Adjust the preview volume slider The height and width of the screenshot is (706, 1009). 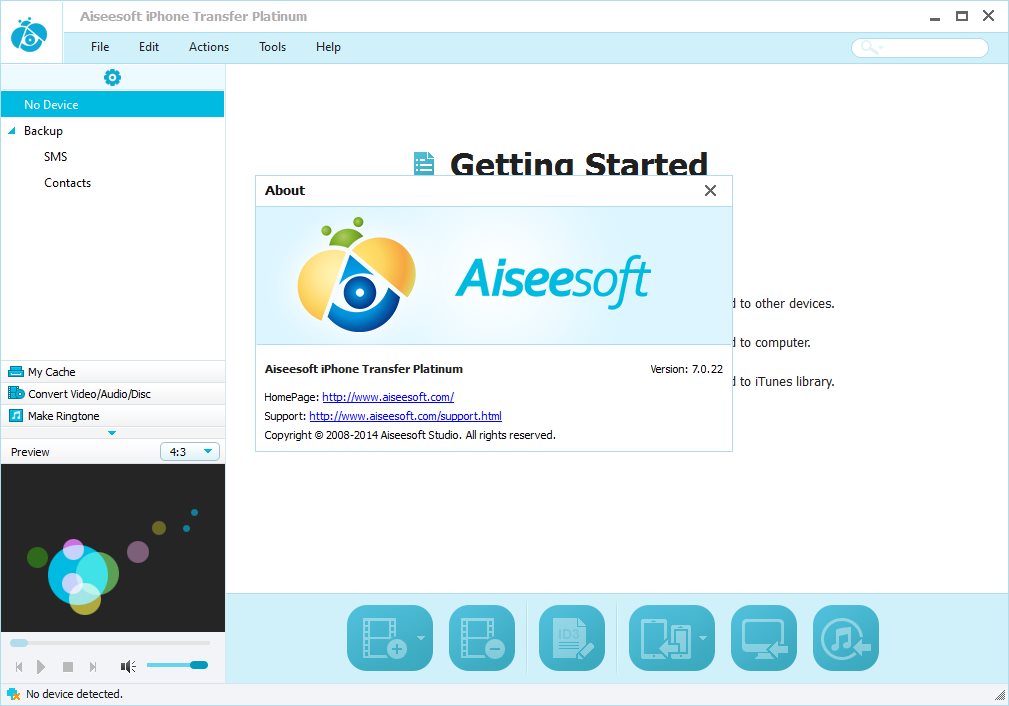point(177,665)
